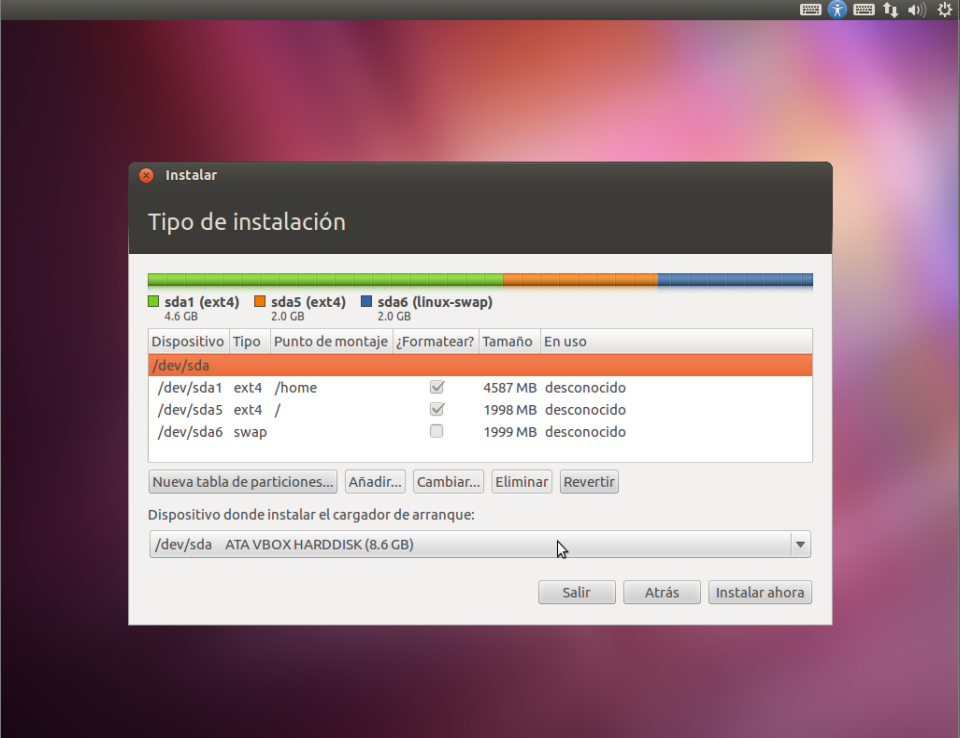Go back with the Atrás button
Image resolution: width=960 pixels, height=738 pixels.
[x=662, y=592]
